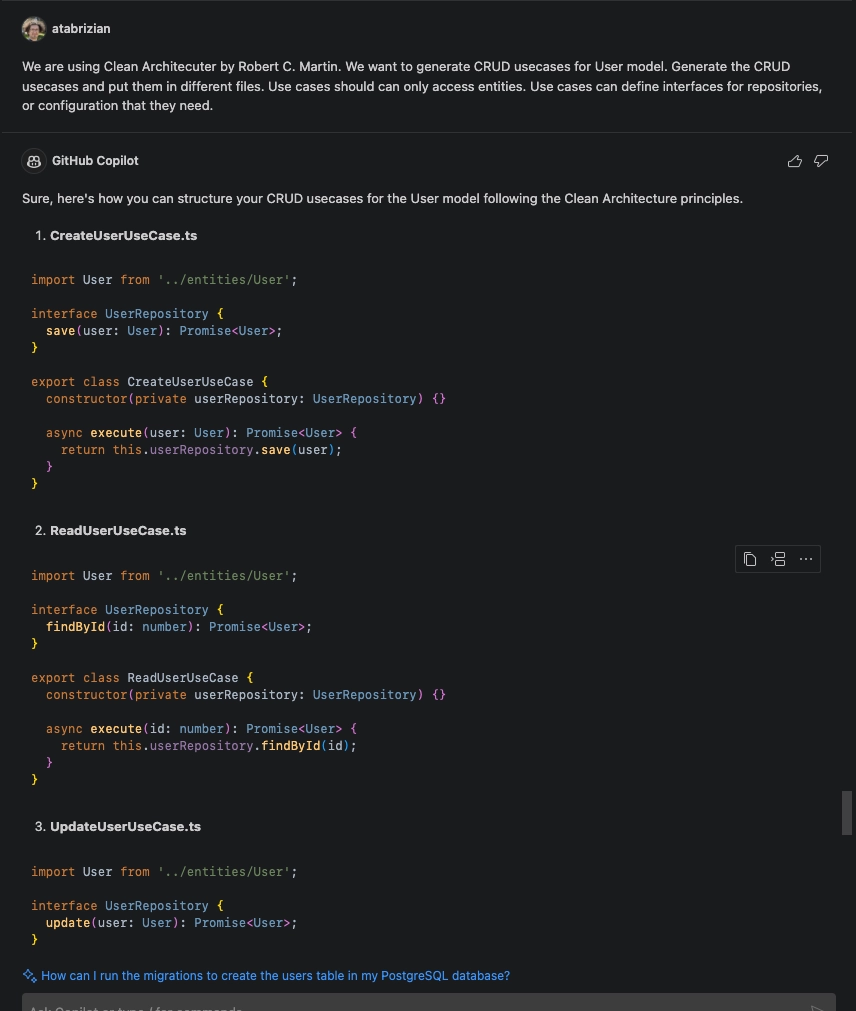Click the chat panel scrollbar thumb
856x1011 pixels.
click(847, 812)
